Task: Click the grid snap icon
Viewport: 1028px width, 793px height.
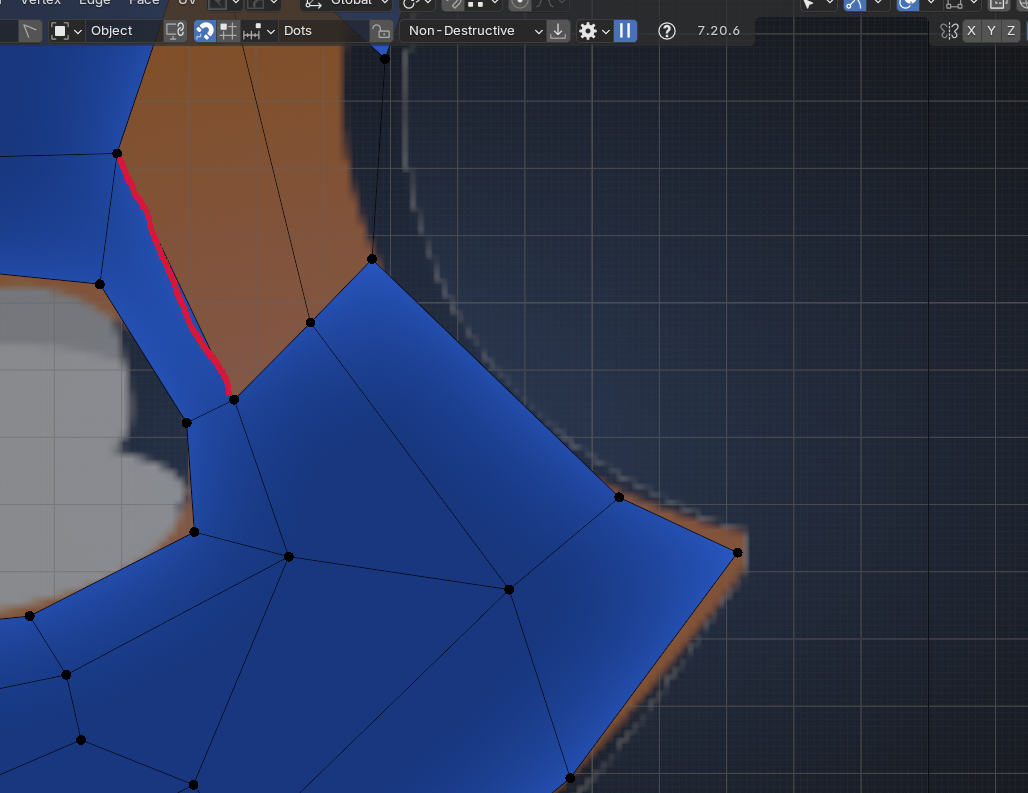Action: pos(228,31)
